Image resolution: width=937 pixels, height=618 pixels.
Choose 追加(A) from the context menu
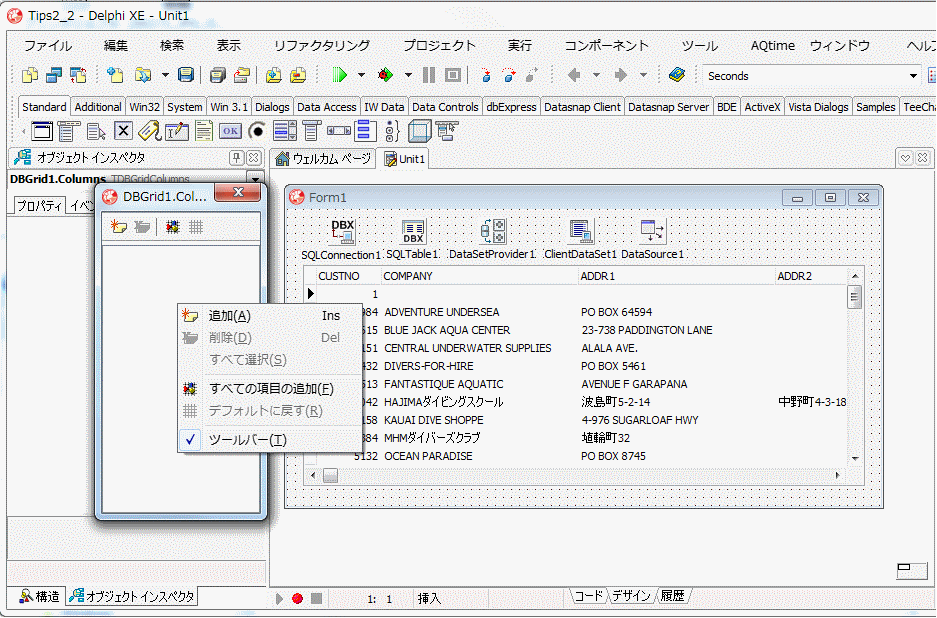coord(271,316)
